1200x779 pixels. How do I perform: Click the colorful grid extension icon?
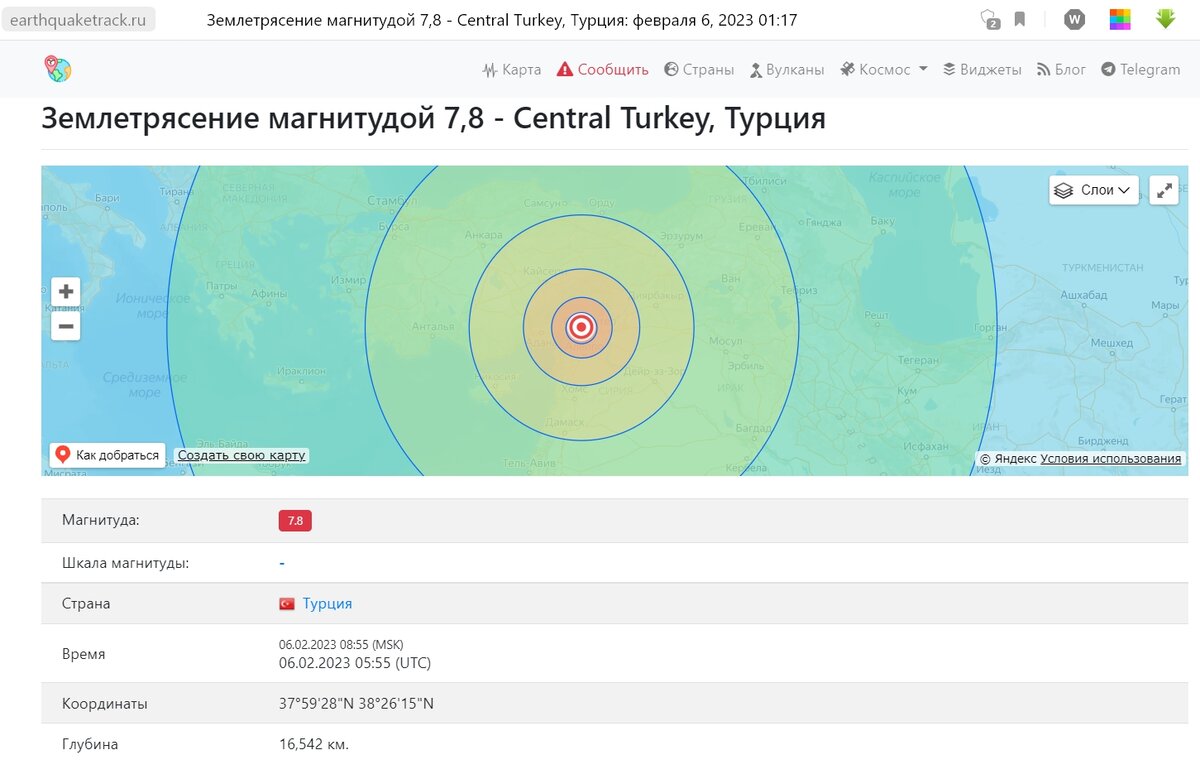(x=1122, y=18)
